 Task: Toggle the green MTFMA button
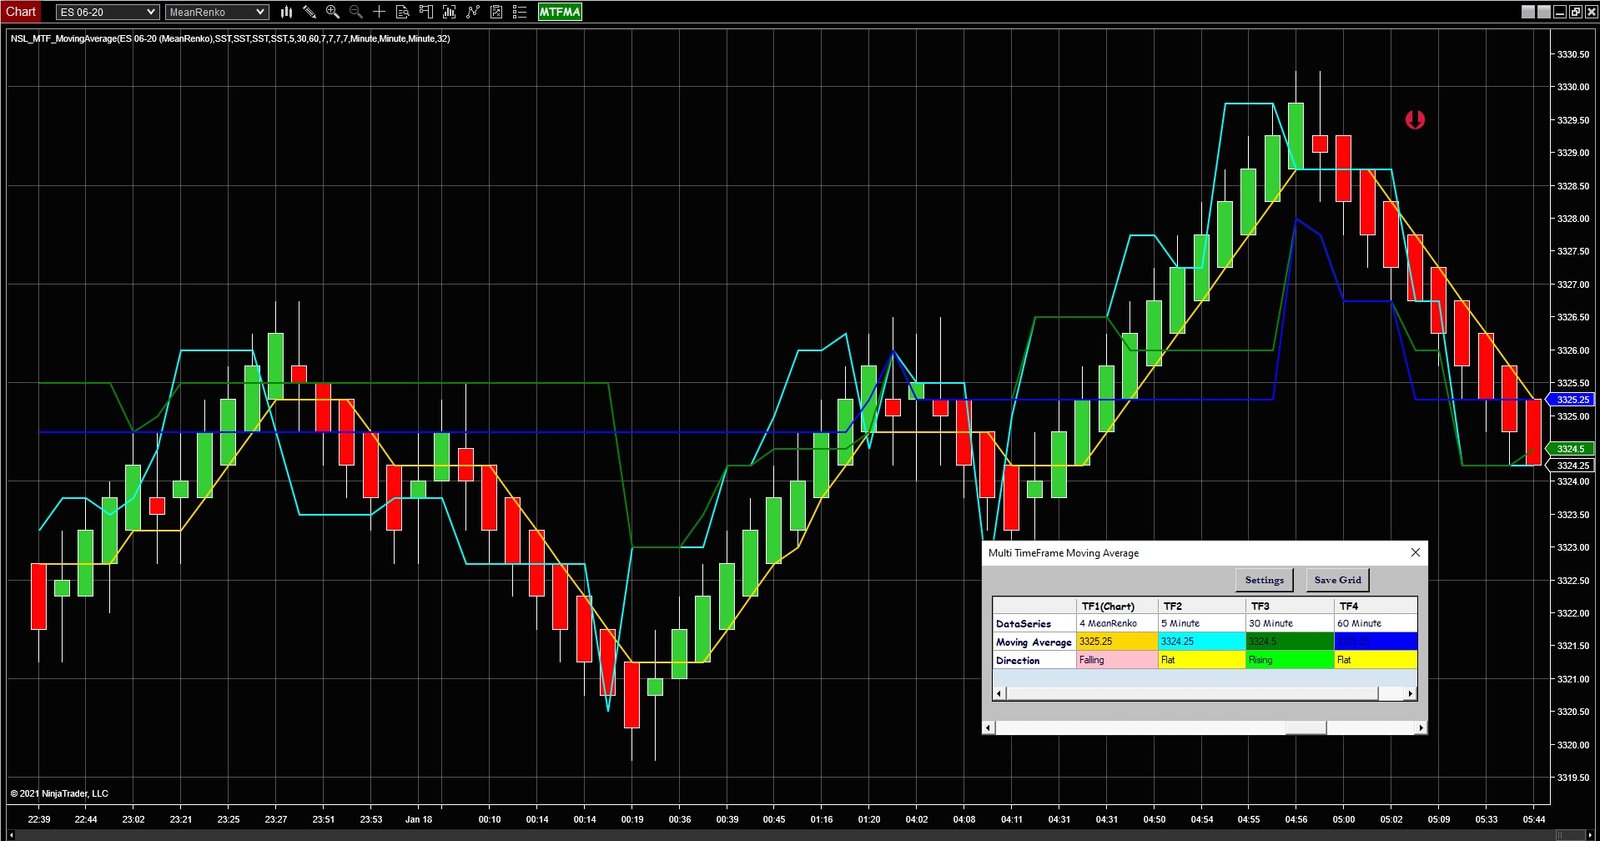coord(559,12)
